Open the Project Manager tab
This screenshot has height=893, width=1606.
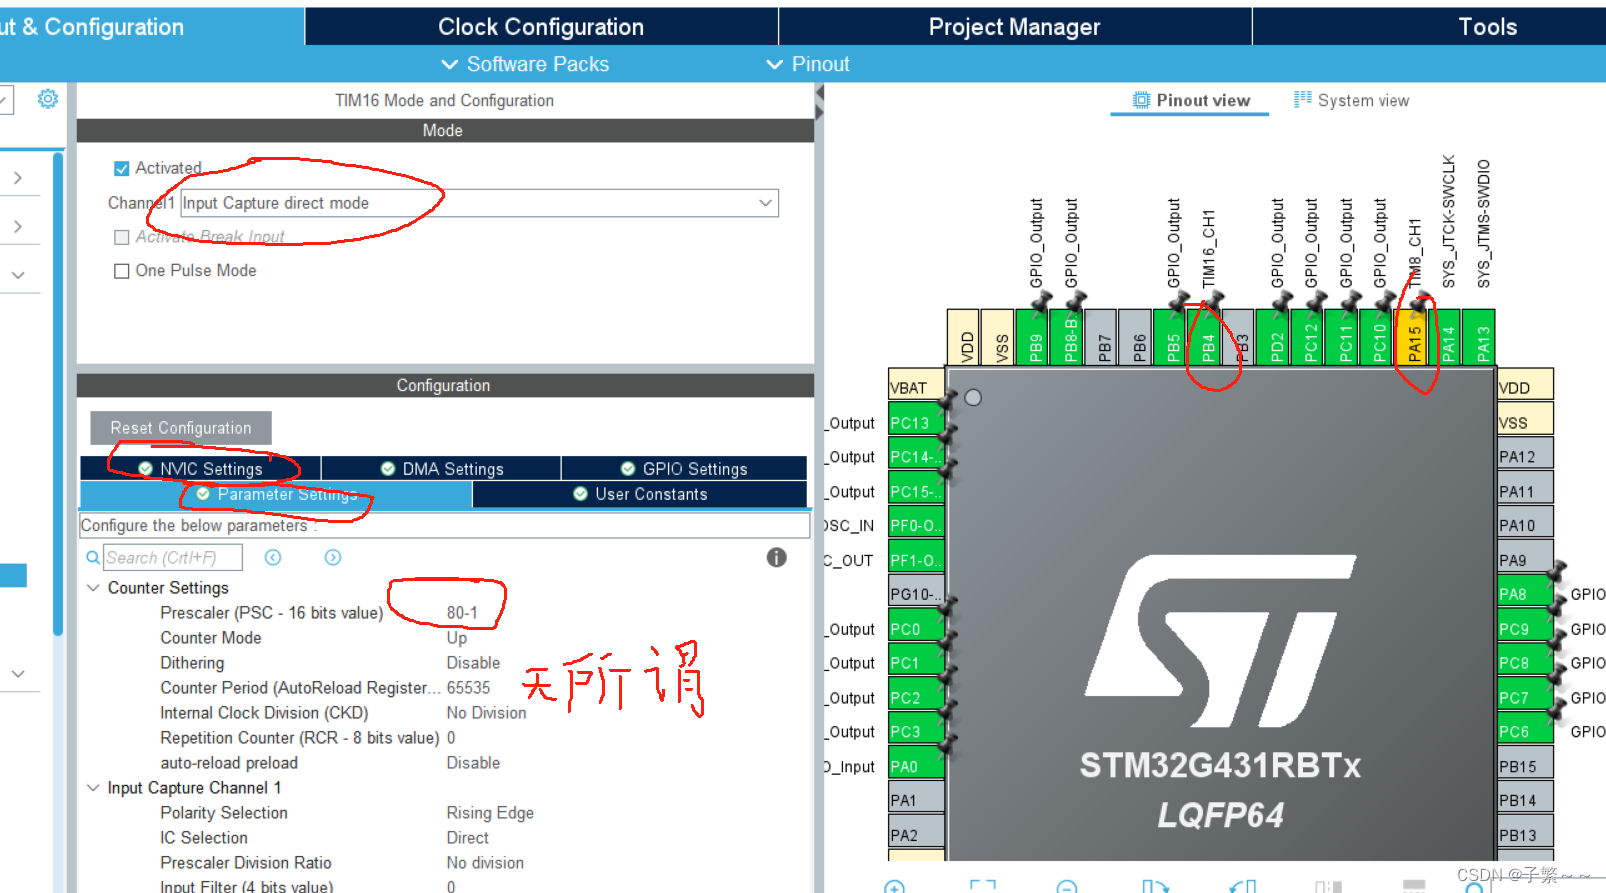click(1014, 27)
